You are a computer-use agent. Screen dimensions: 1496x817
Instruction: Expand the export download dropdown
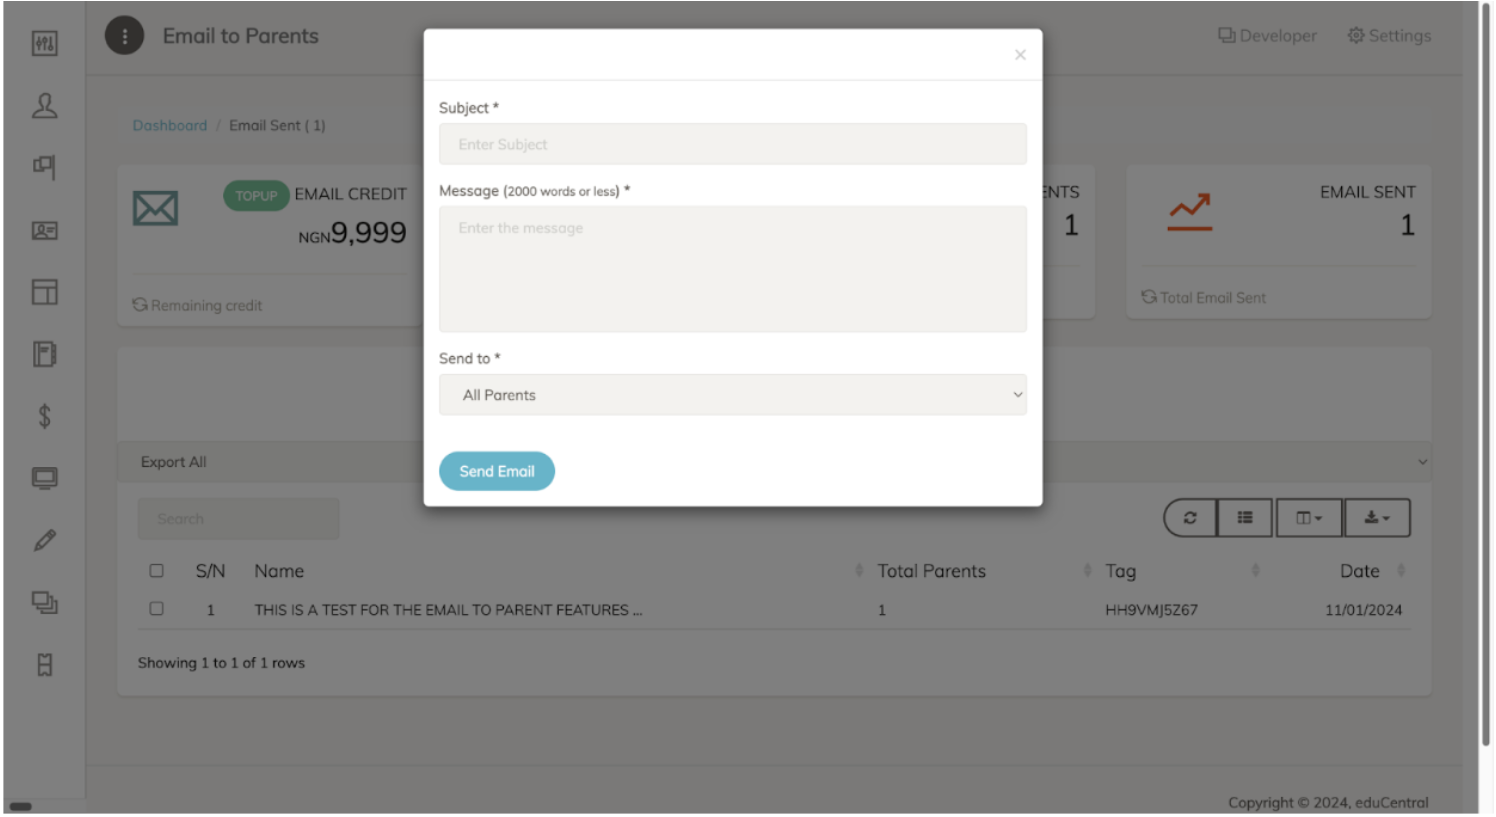pyautogui.click(x=1377, y=518)
